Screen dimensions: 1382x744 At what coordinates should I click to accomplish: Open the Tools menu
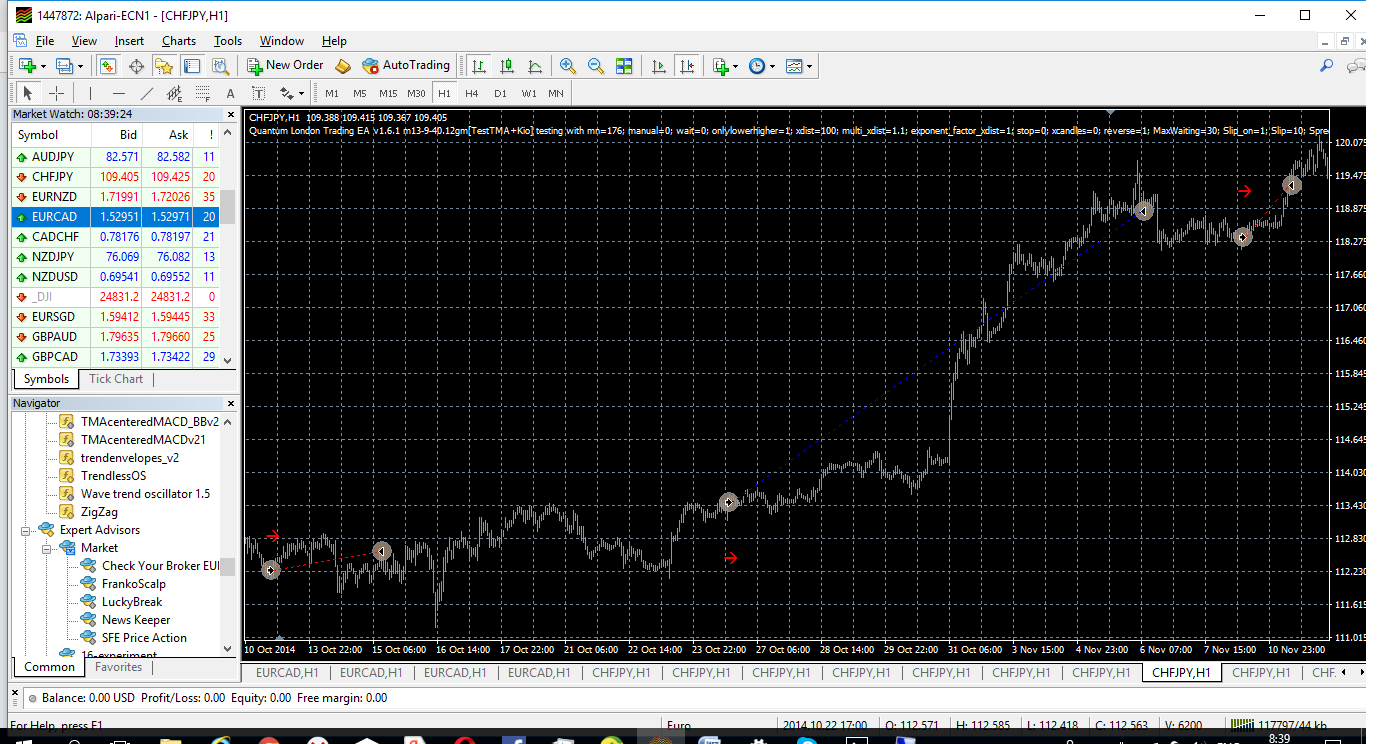228,41
